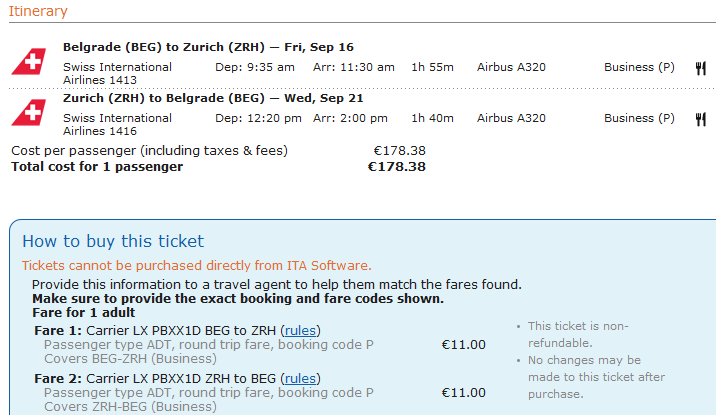This screenshot has width=716, height=415.
Task: Click the meal icon on the Sep 21 flight
Action: 700,118
